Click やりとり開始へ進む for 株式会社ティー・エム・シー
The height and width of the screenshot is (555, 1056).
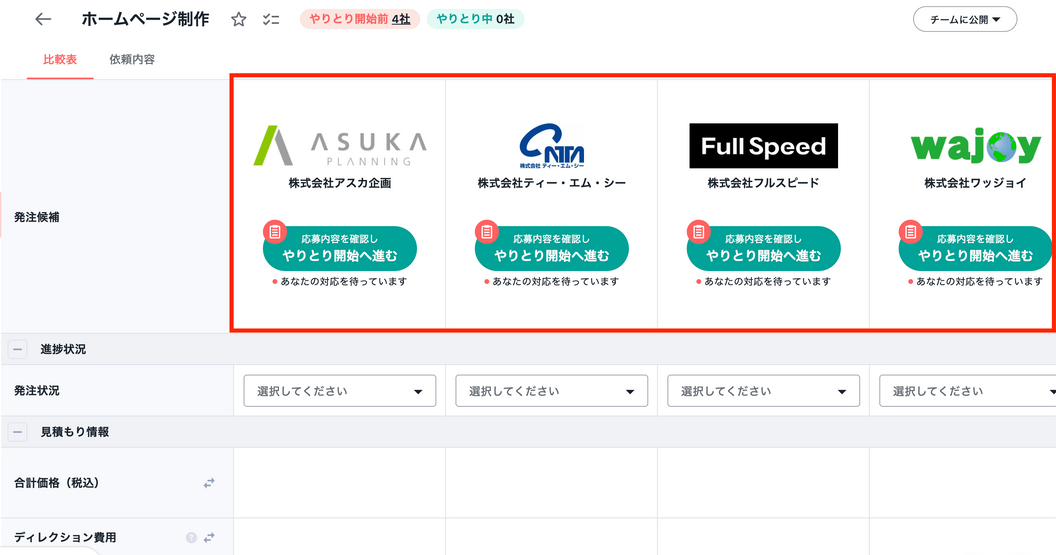coord(552,249)
